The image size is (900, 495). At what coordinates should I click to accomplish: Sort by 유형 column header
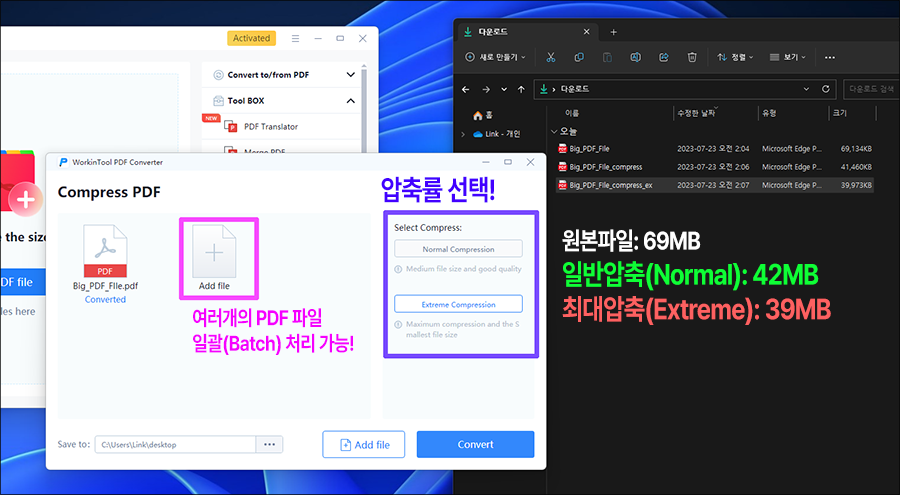point(769,113)
